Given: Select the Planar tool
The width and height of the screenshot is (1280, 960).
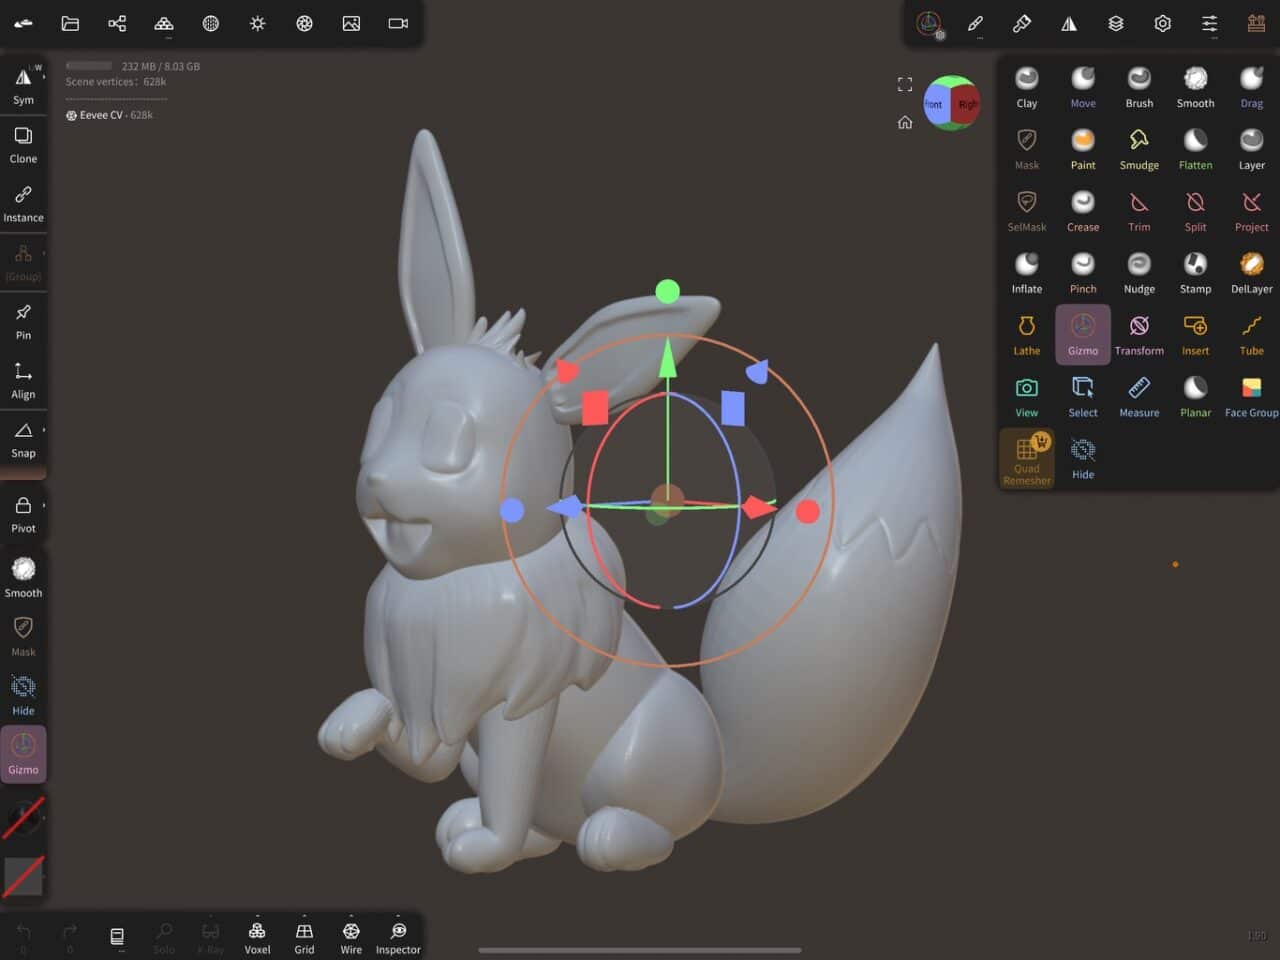Looking at the screenshot, I should (x=1195, y=397).
